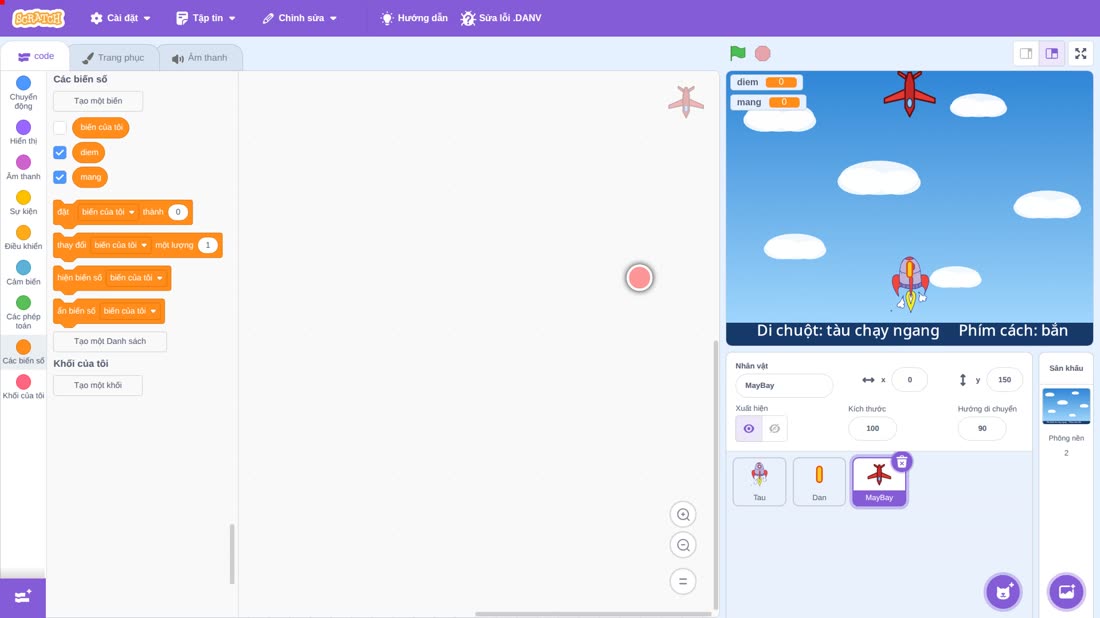Stop the project with the red stop icon
This screenshot has height=618, width=1100.
(x=763, y=53)
